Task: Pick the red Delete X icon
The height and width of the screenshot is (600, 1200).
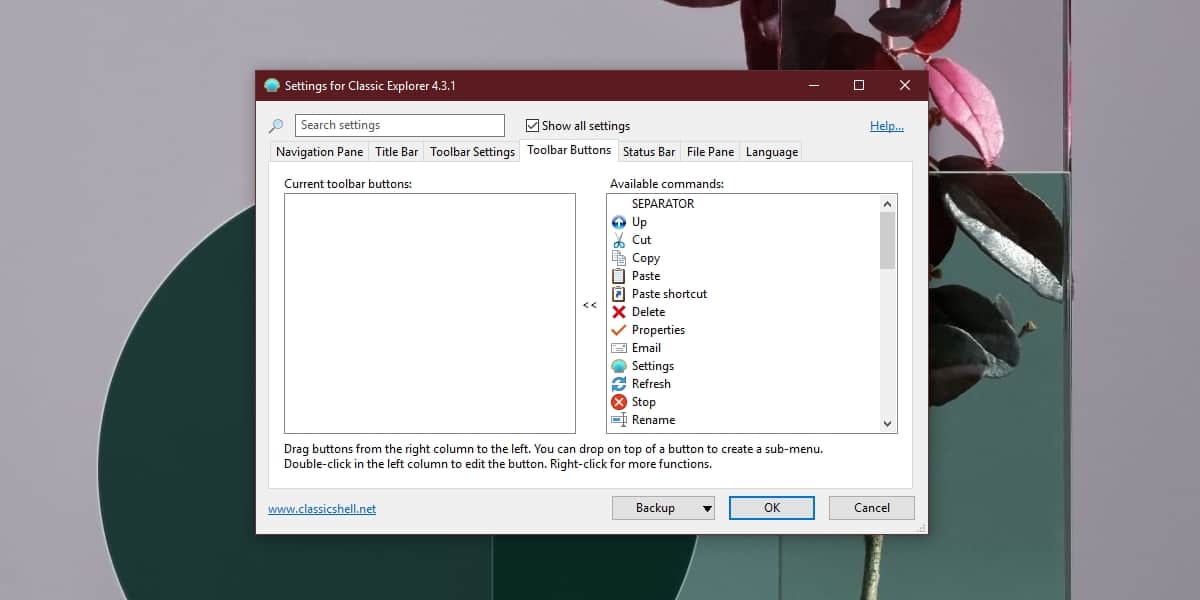Action: (619, 312)
